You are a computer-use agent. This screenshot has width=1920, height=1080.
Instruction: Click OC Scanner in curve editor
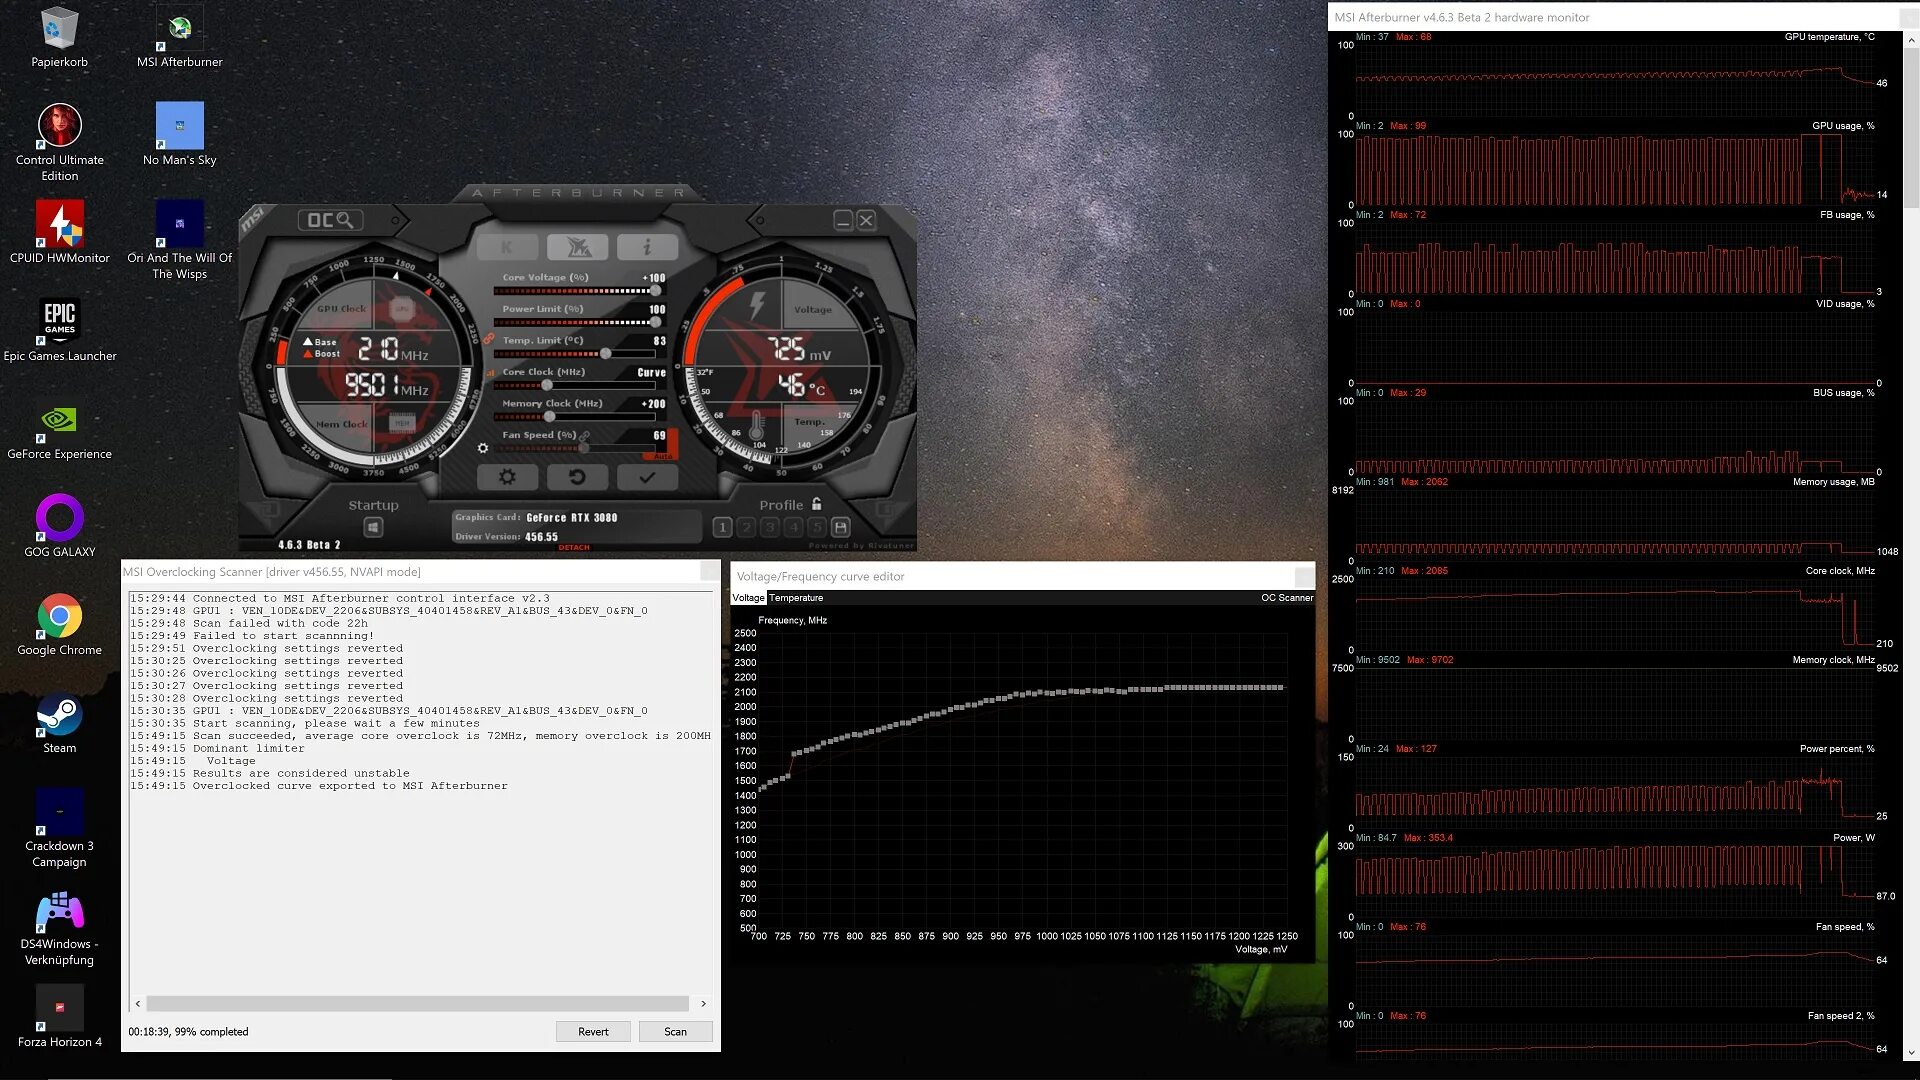pos(1287,598)
